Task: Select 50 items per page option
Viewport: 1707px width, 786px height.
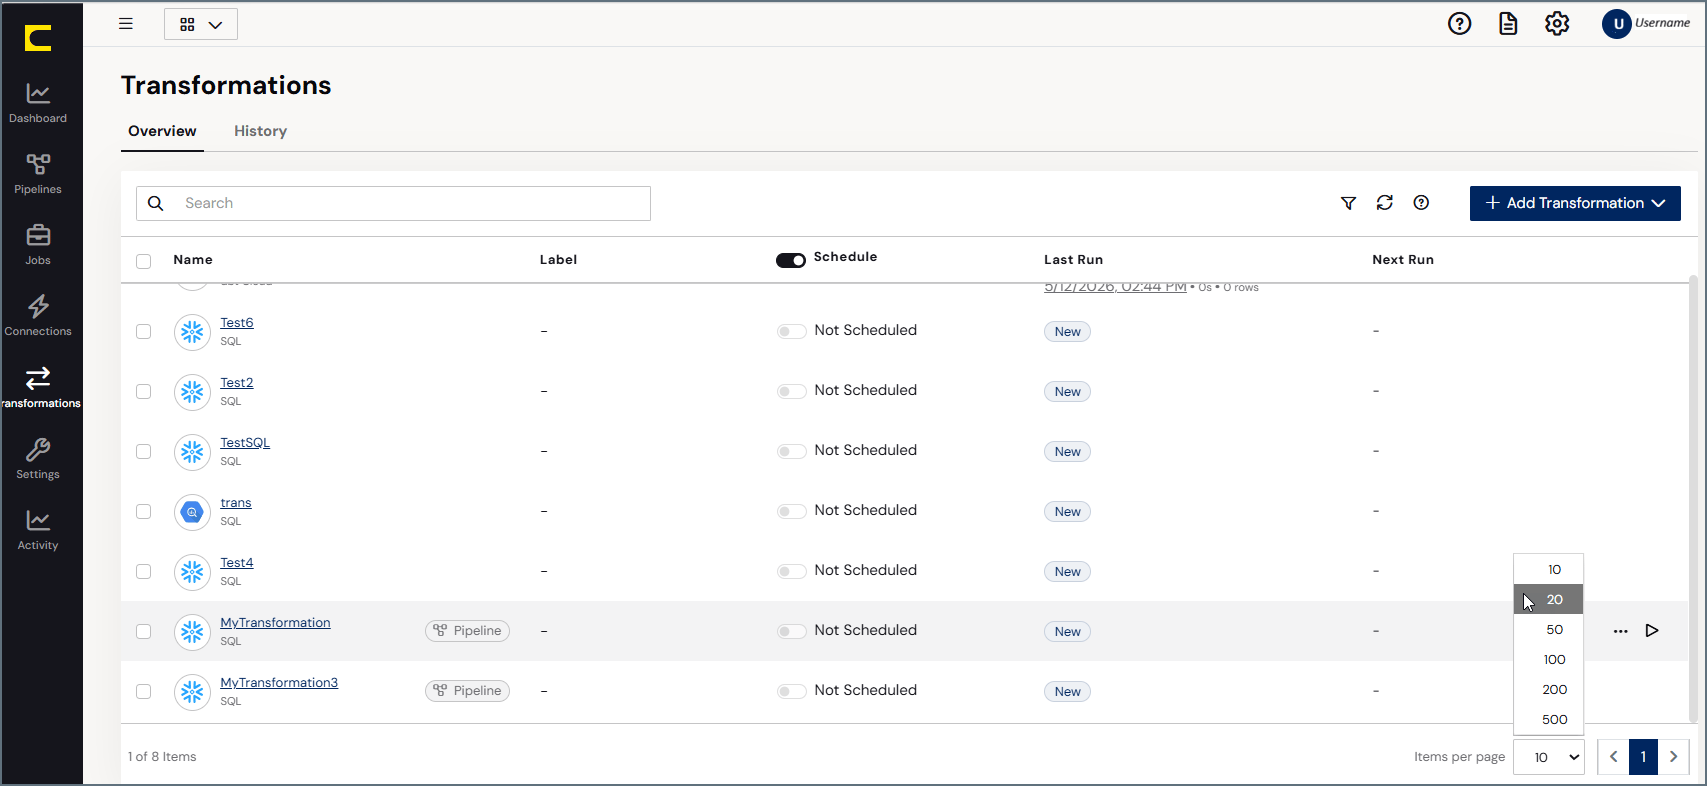Action: coord(1548,629)
